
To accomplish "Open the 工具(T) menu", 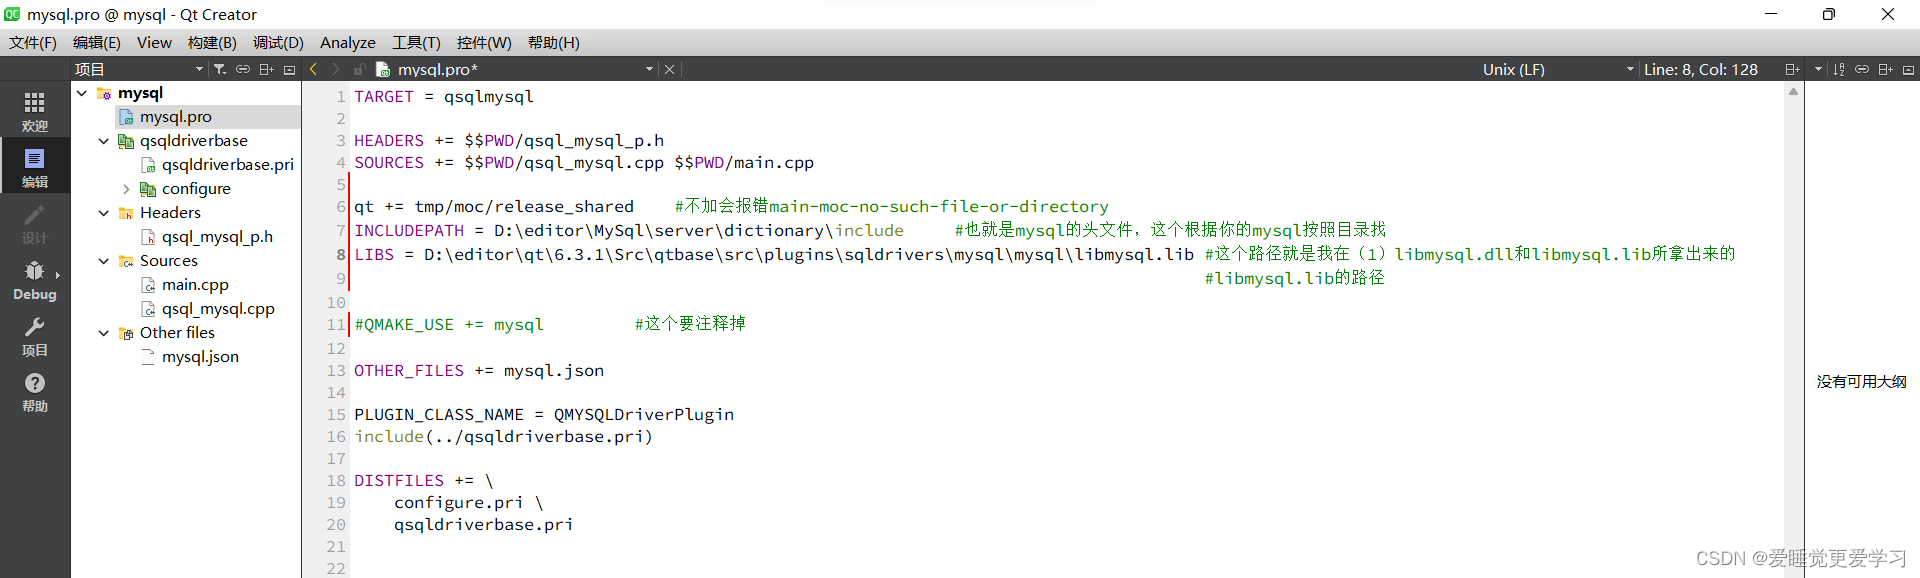I will (416, 42).
